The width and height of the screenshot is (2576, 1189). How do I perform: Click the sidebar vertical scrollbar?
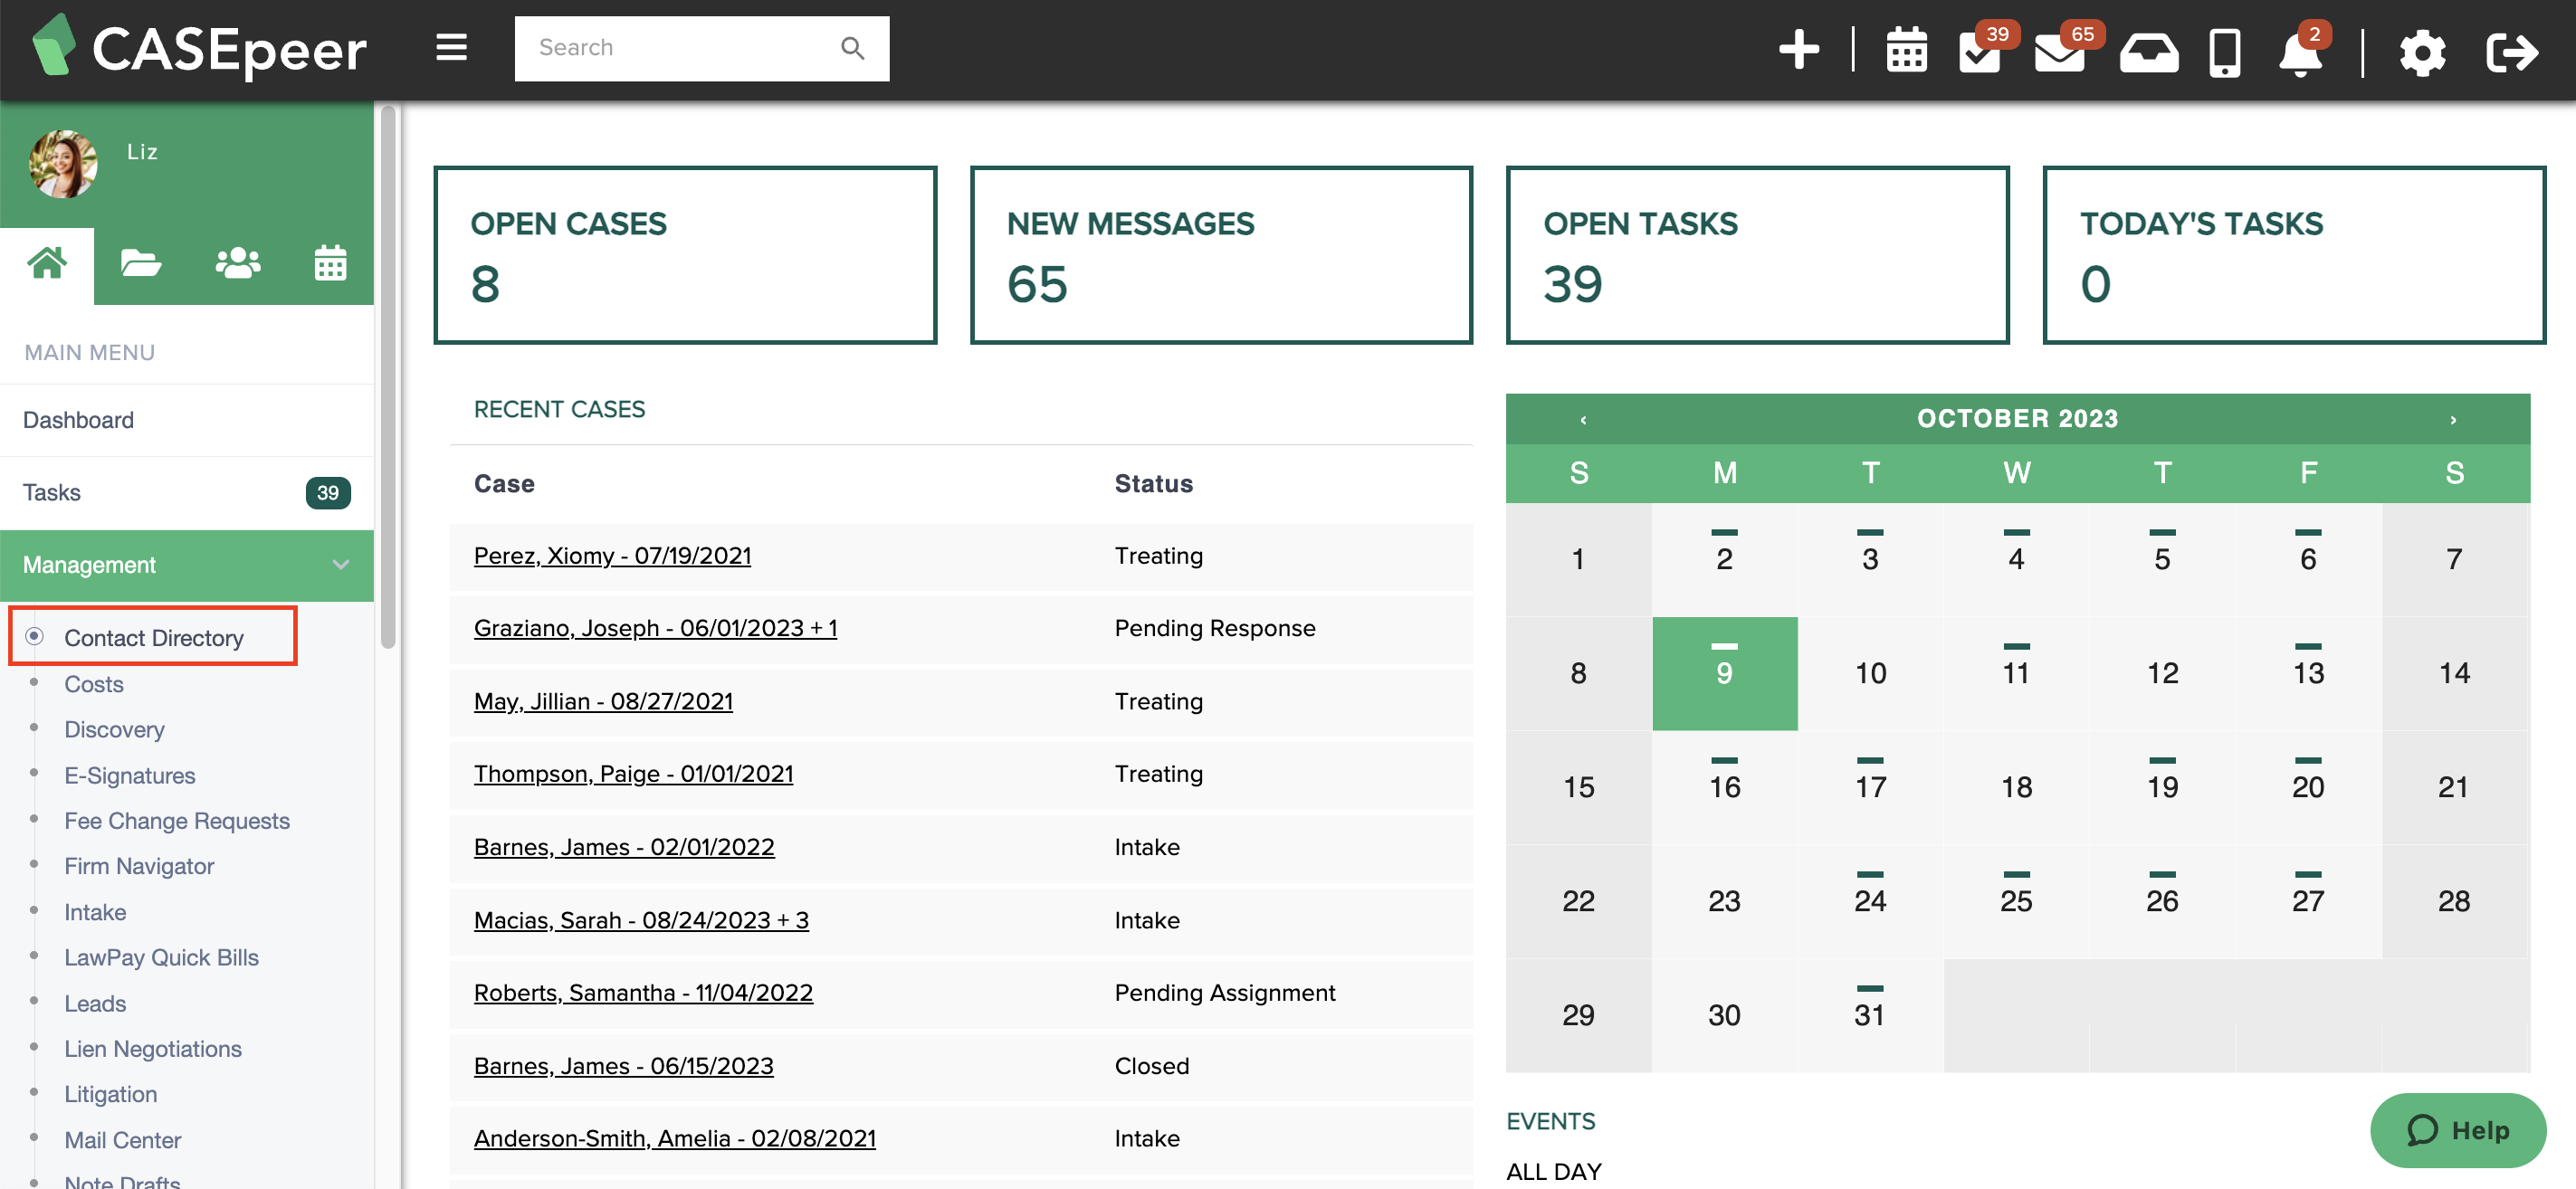(x=388, y=376)
